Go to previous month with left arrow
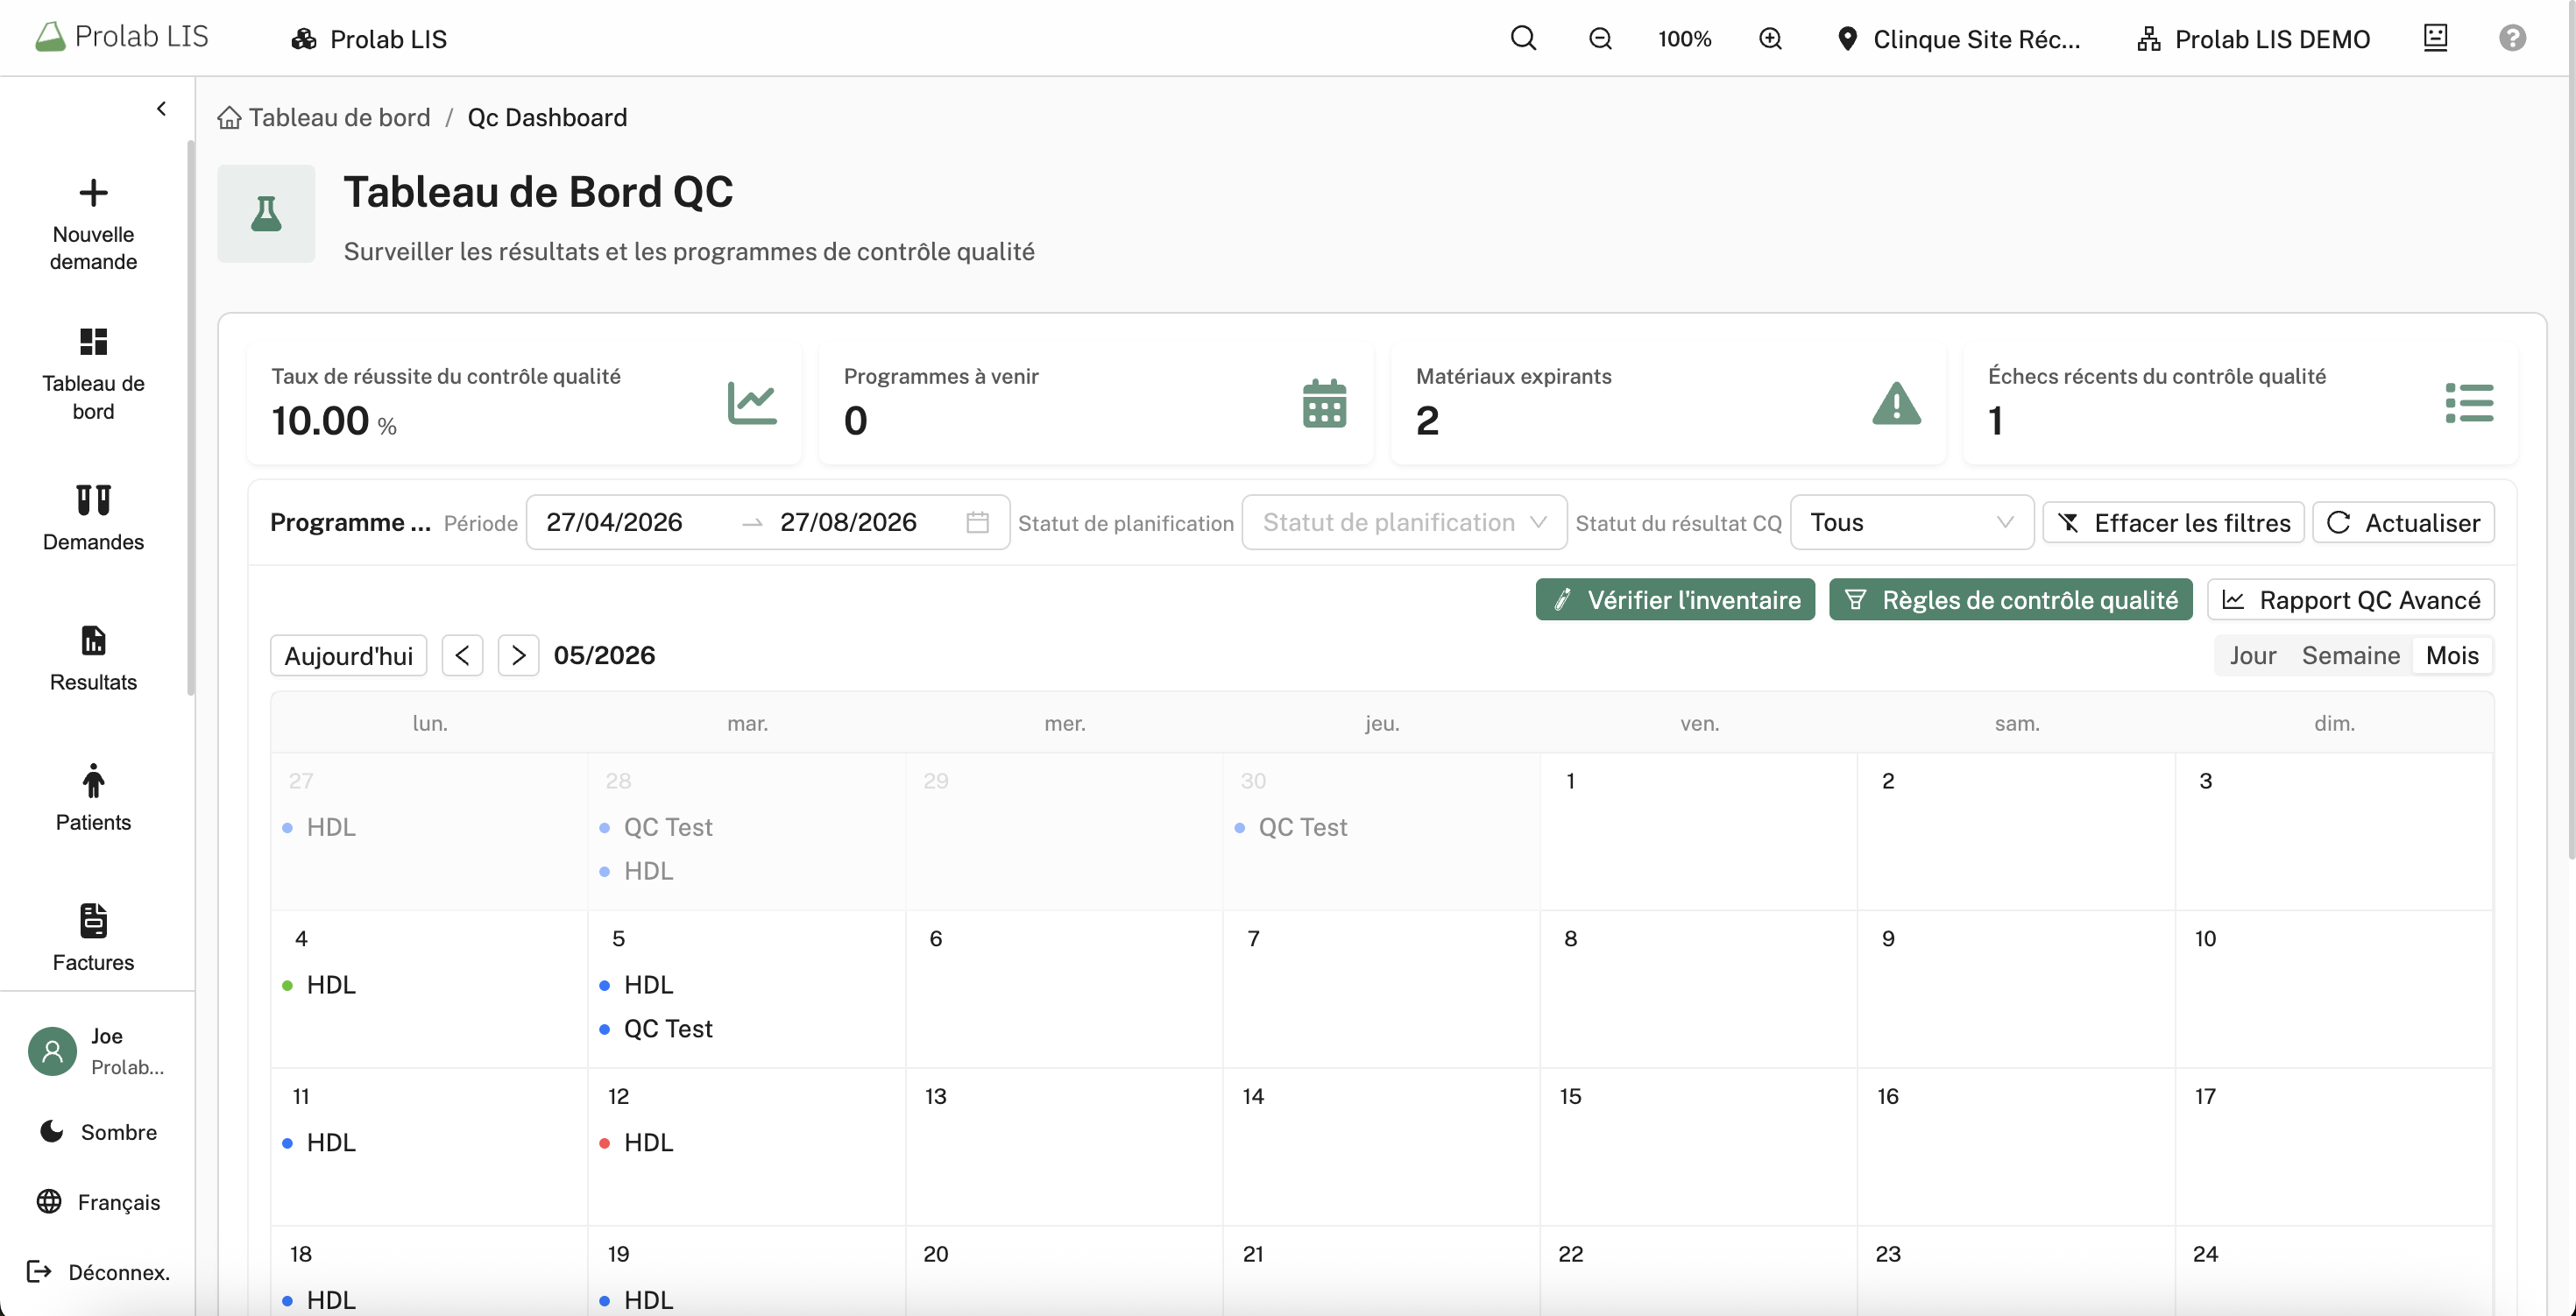 (462, 655)
